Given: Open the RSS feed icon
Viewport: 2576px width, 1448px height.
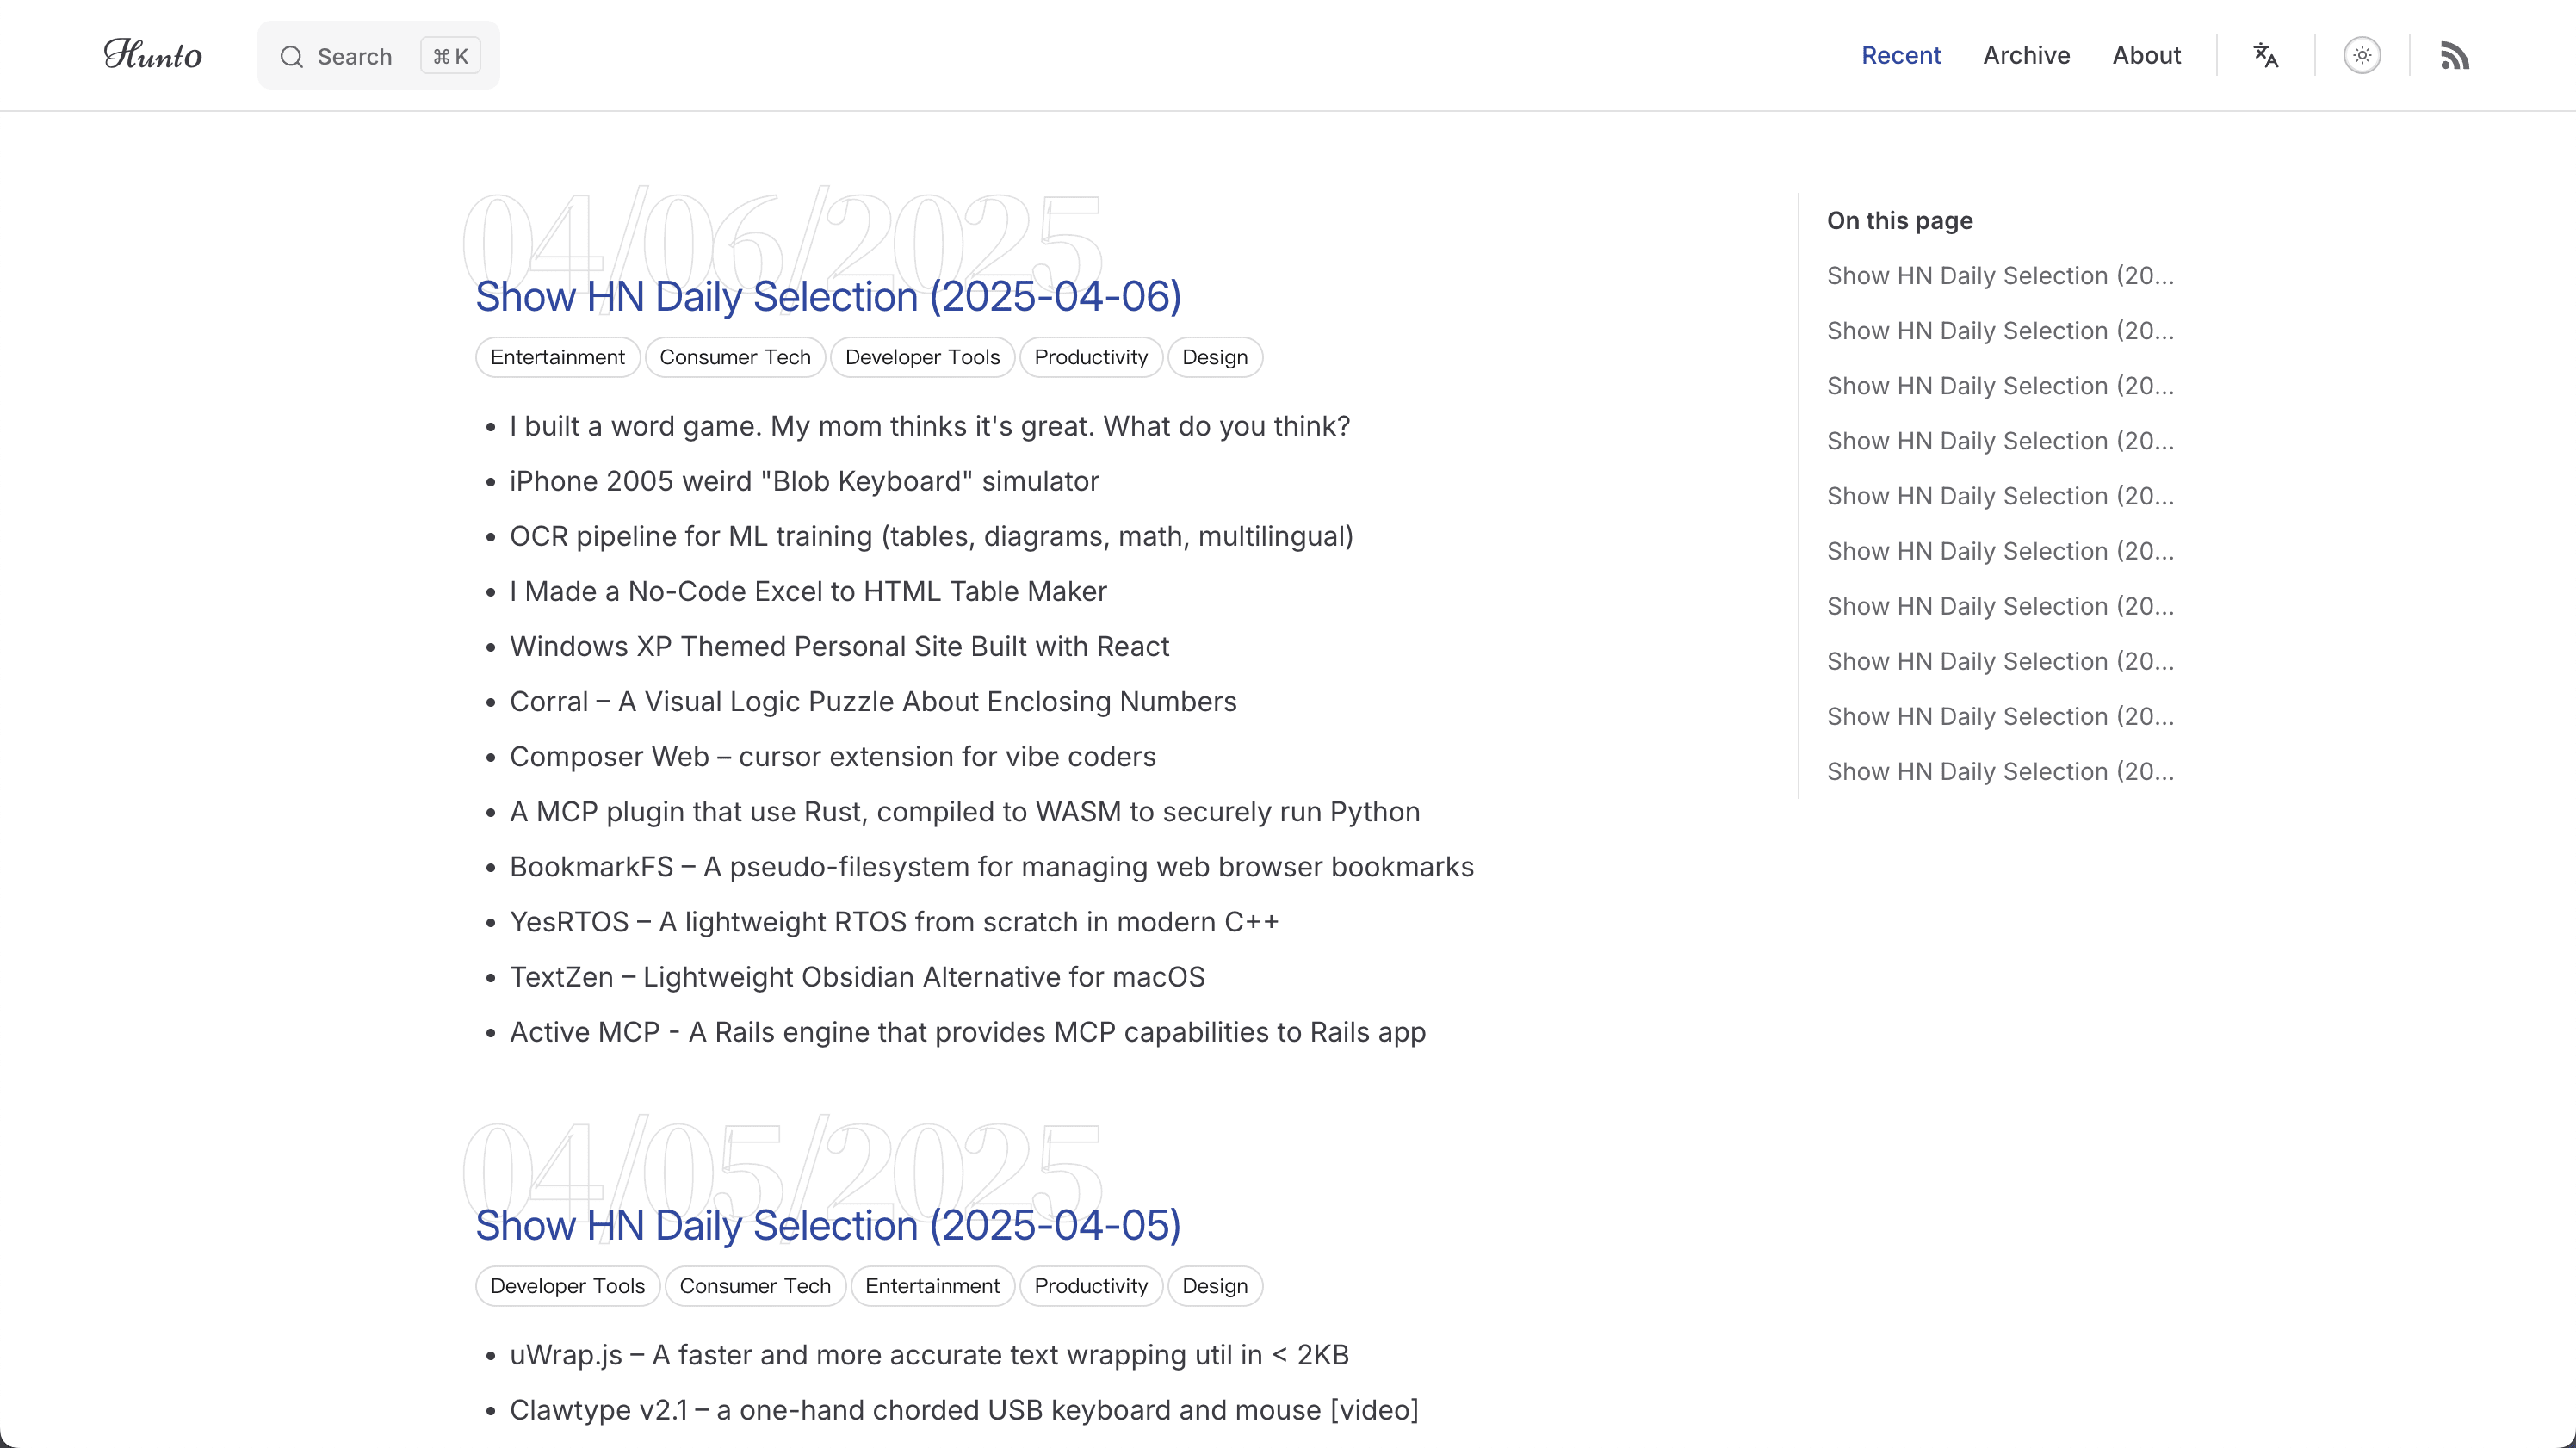Looking at the screenshot, I should click(x=2454, y=55).
